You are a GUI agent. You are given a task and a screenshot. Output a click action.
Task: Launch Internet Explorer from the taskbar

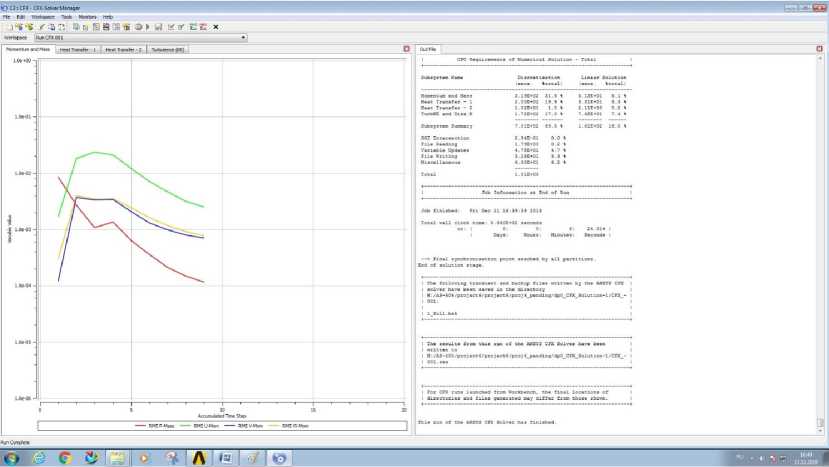(39, 457)
